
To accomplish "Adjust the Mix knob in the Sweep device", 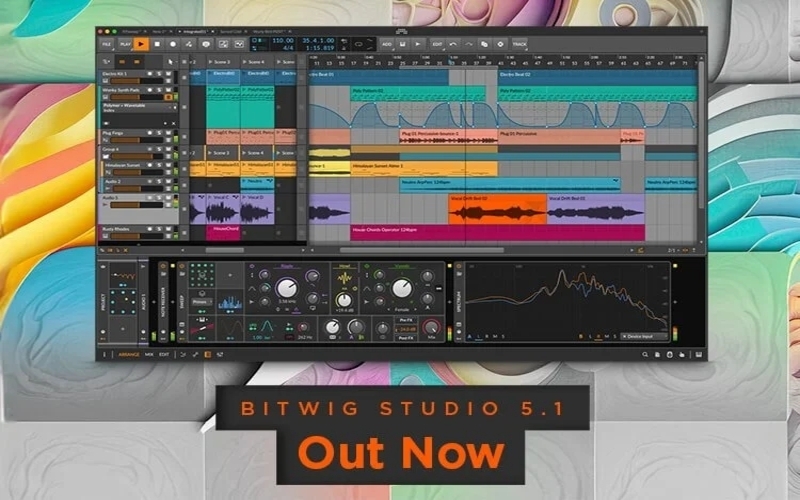I will tap(432, 327).
